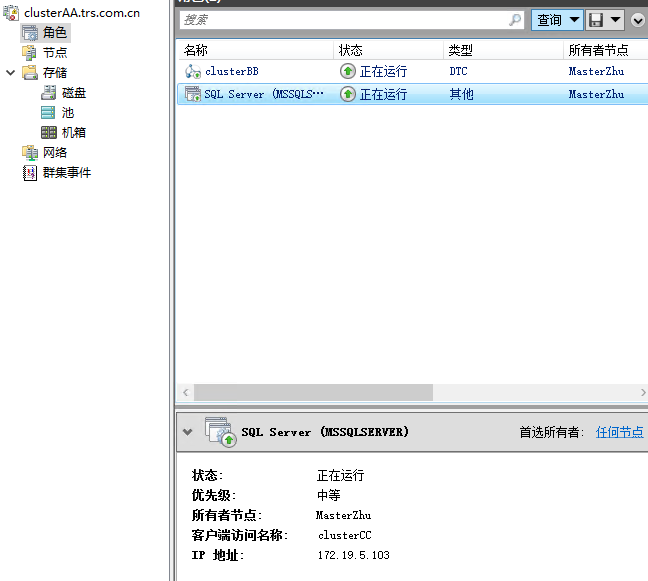Click the SQL Server icon in details header
The image size is (648, 581).
coord(221,432)
